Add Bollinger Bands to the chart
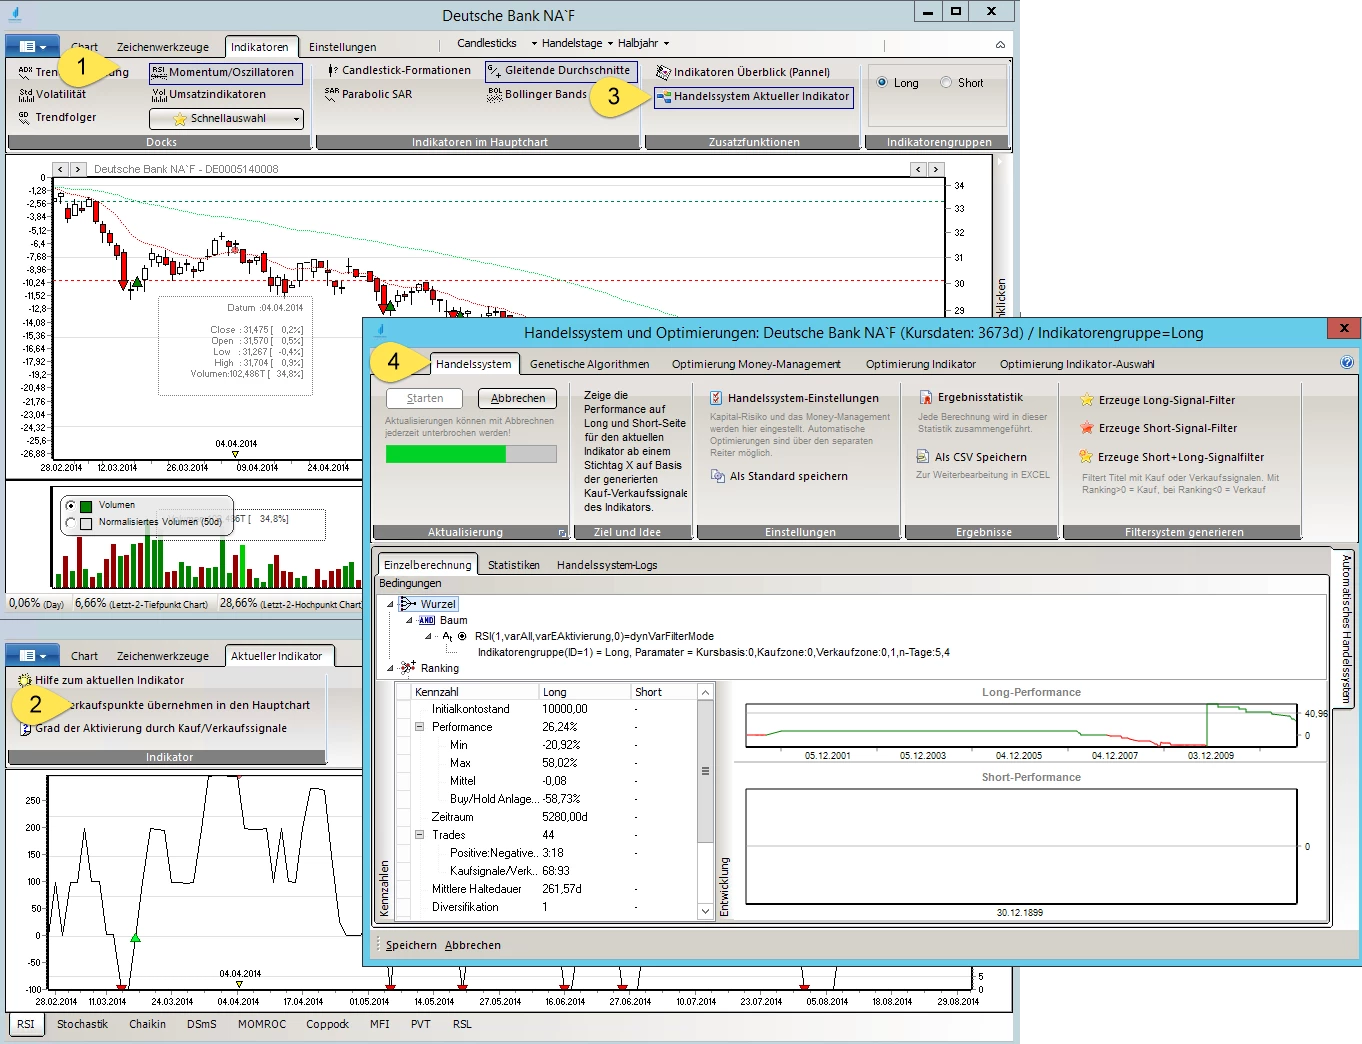The width and height of the screenshot is (1362, 1044). pyautogui.click(x=537, y=94)
